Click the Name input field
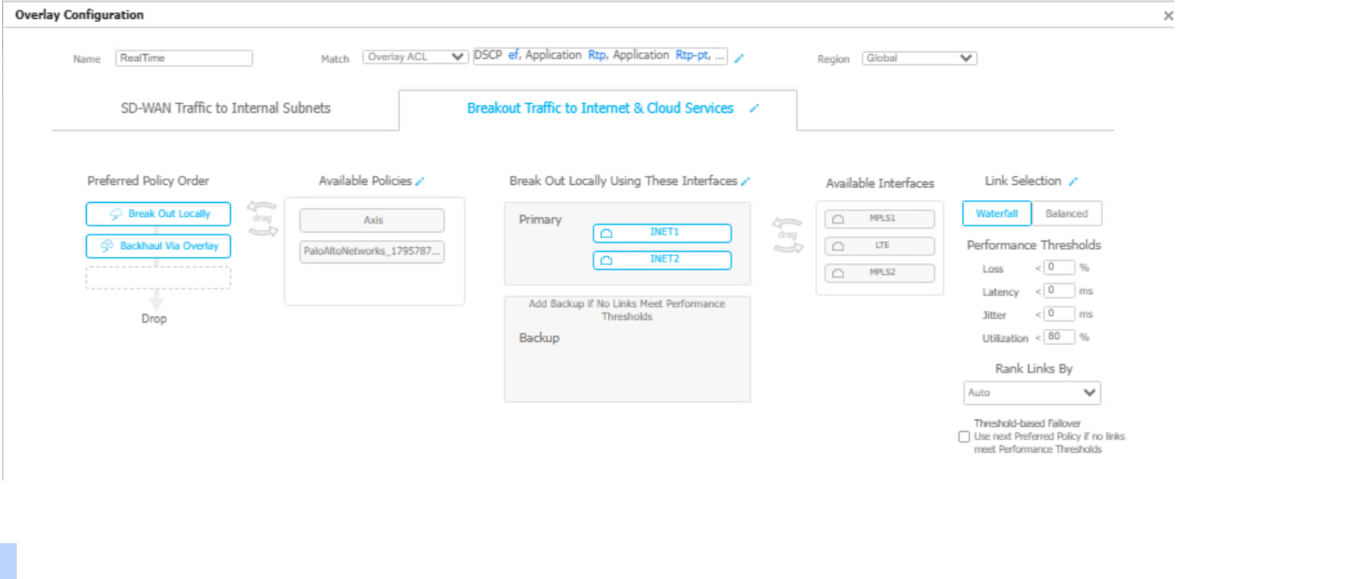 tap(184, 58)
